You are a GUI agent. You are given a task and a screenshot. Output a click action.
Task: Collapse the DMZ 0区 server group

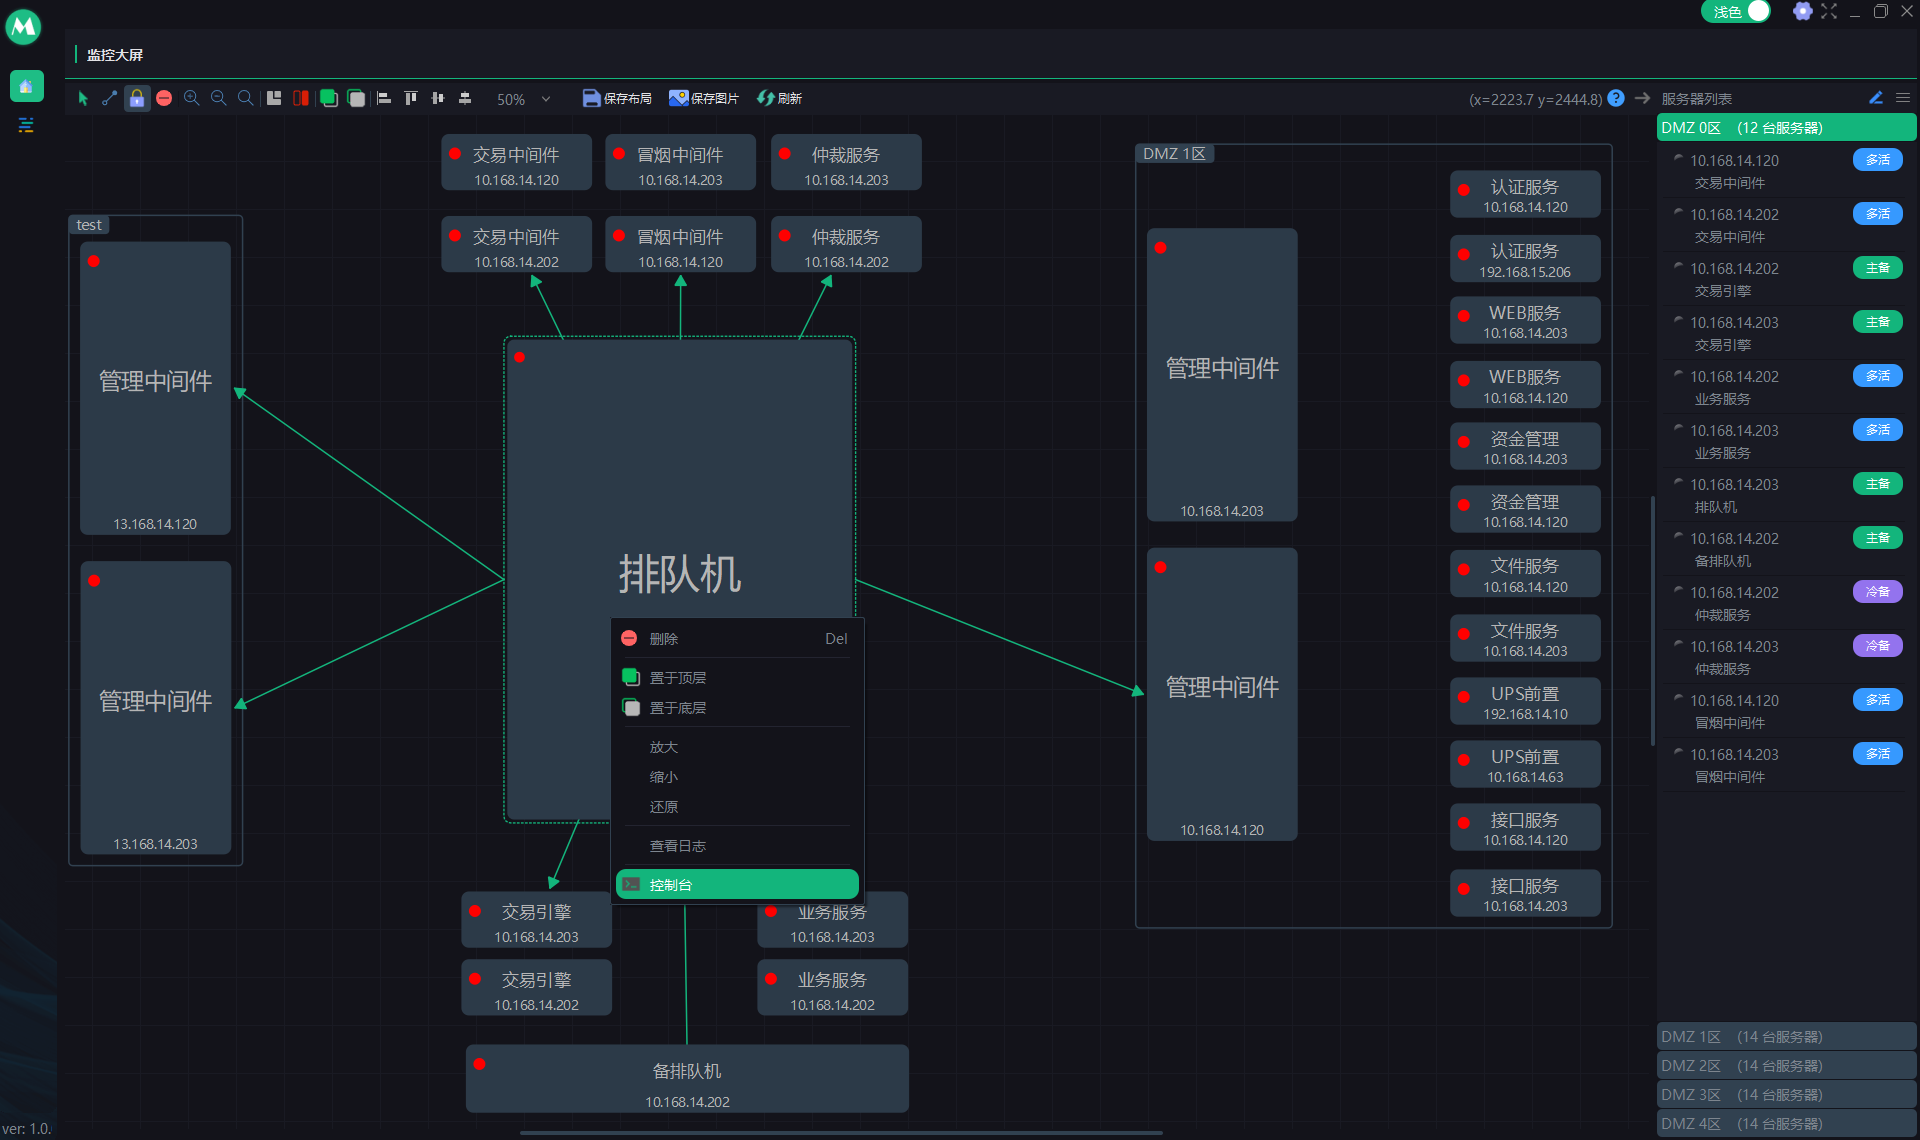1786,128
